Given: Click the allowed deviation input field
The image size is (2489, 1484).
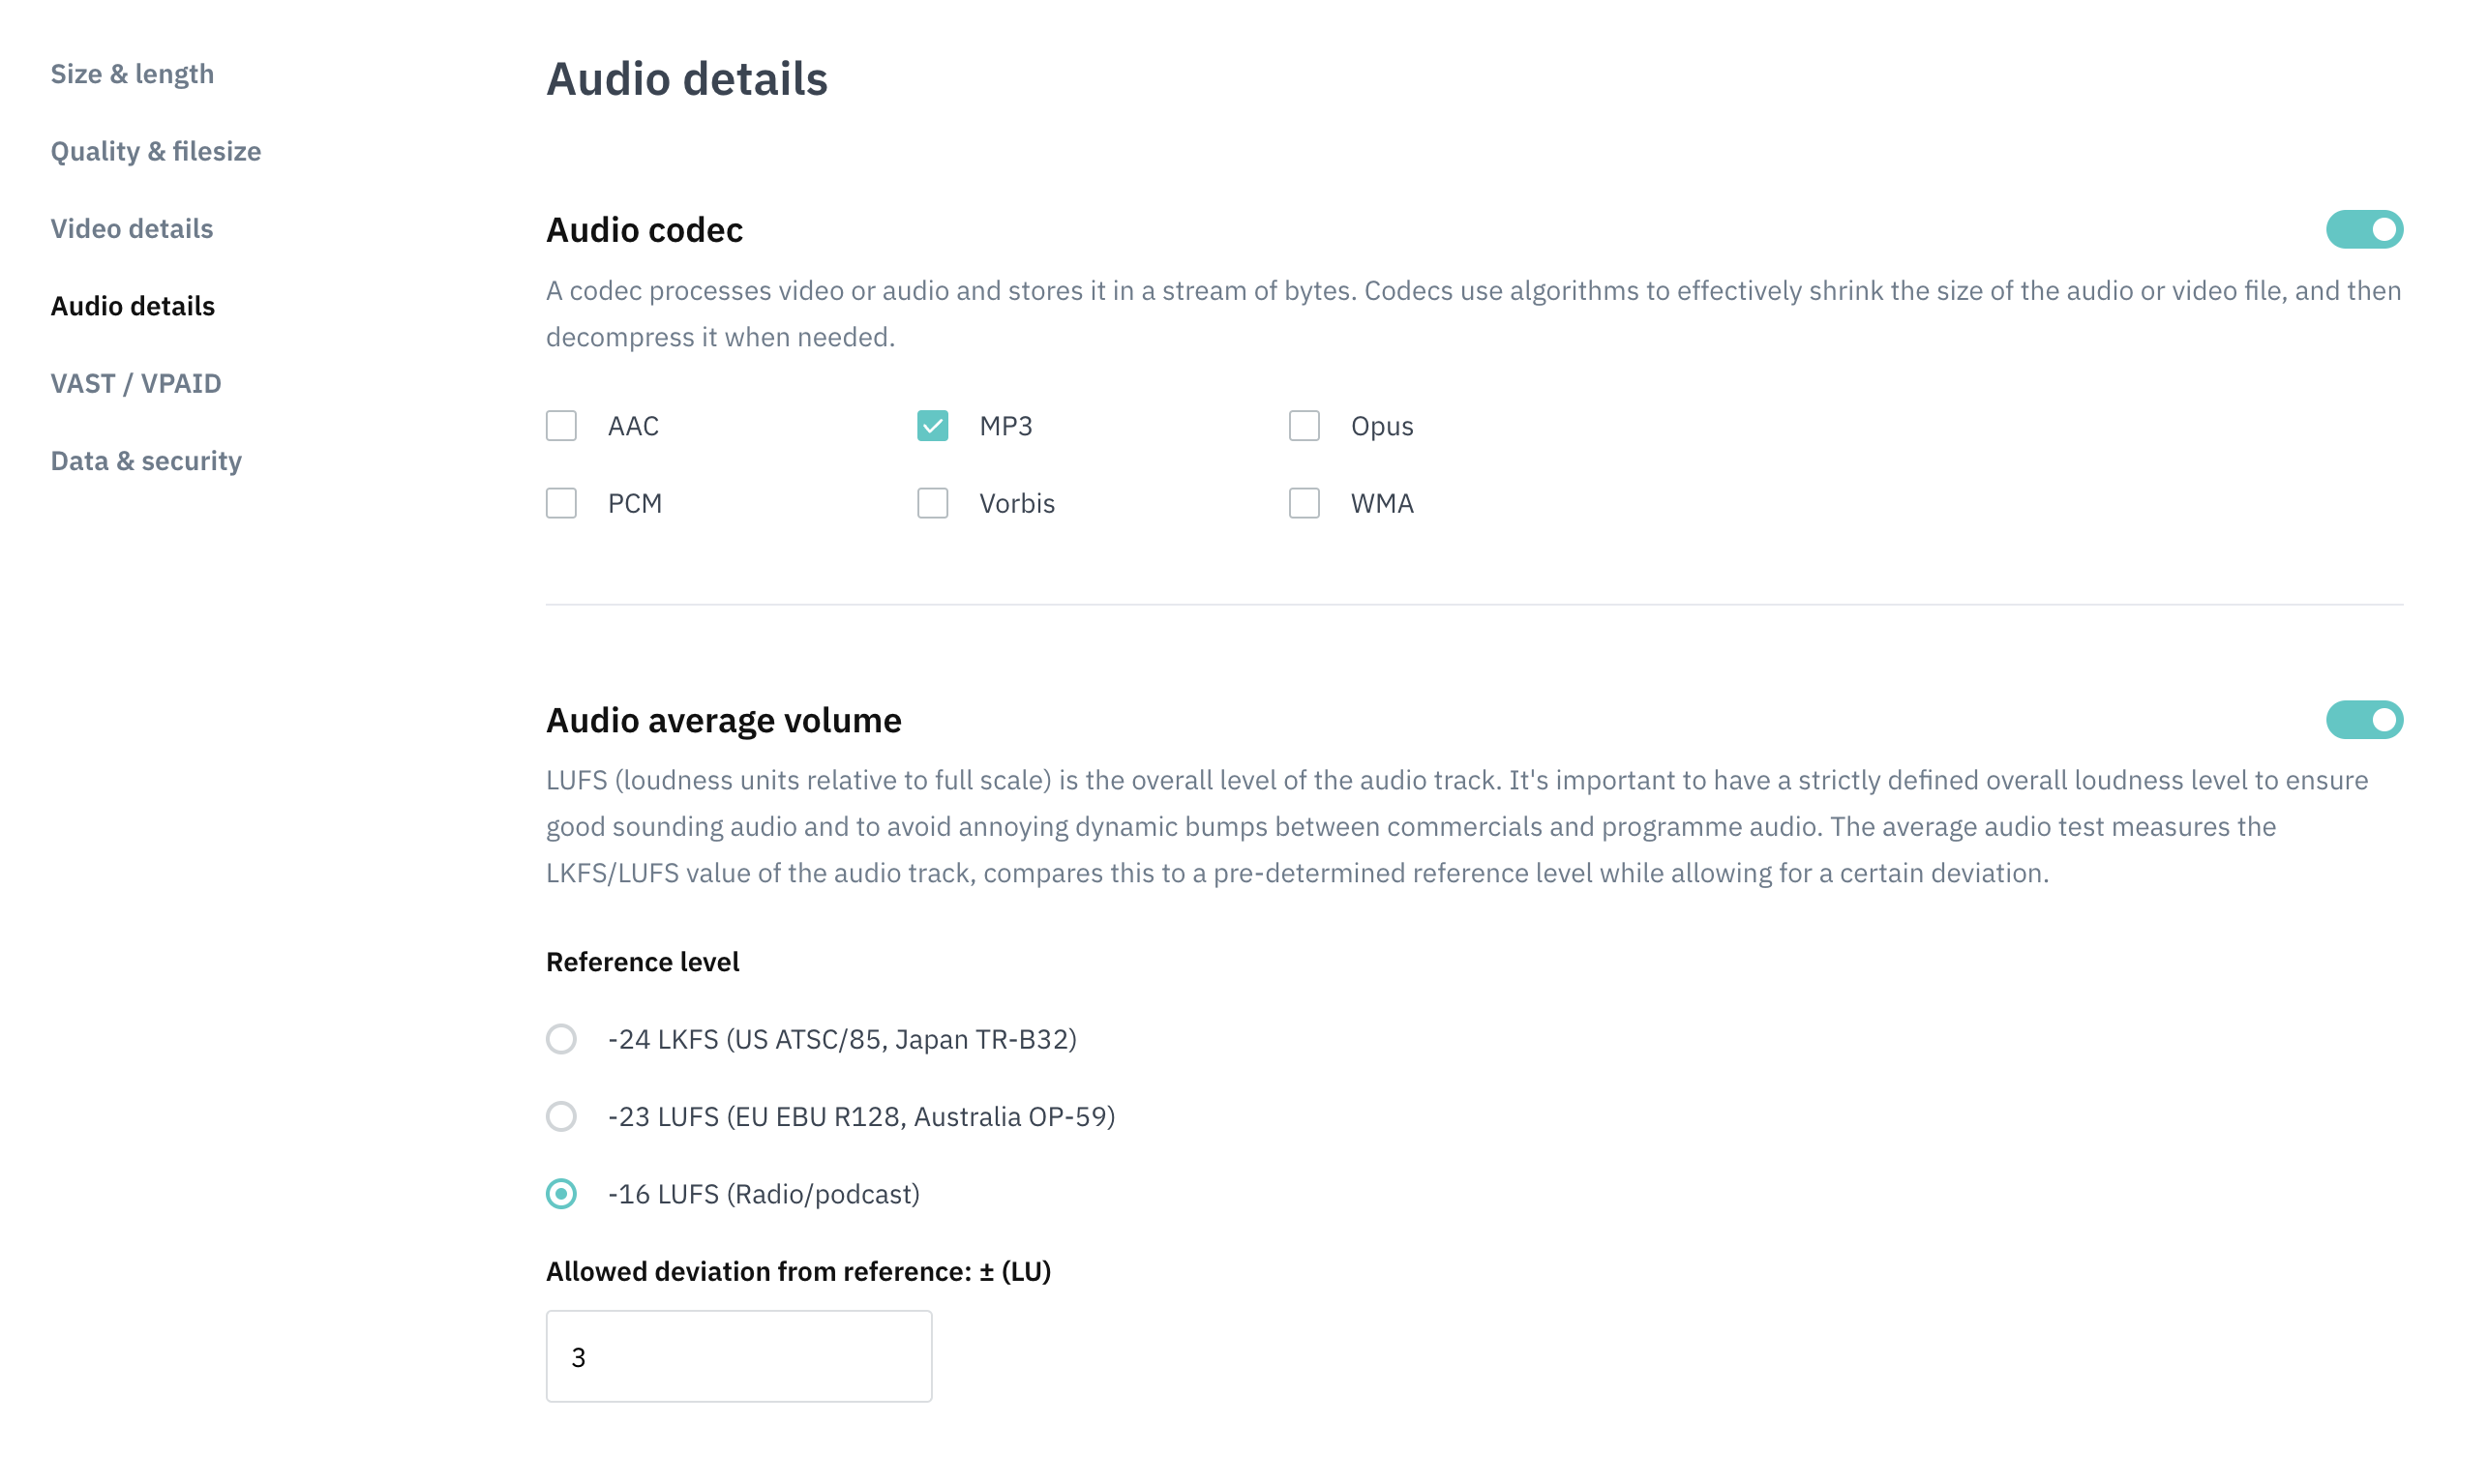Looking at the screenshot, I should [x=738, y=1356].
